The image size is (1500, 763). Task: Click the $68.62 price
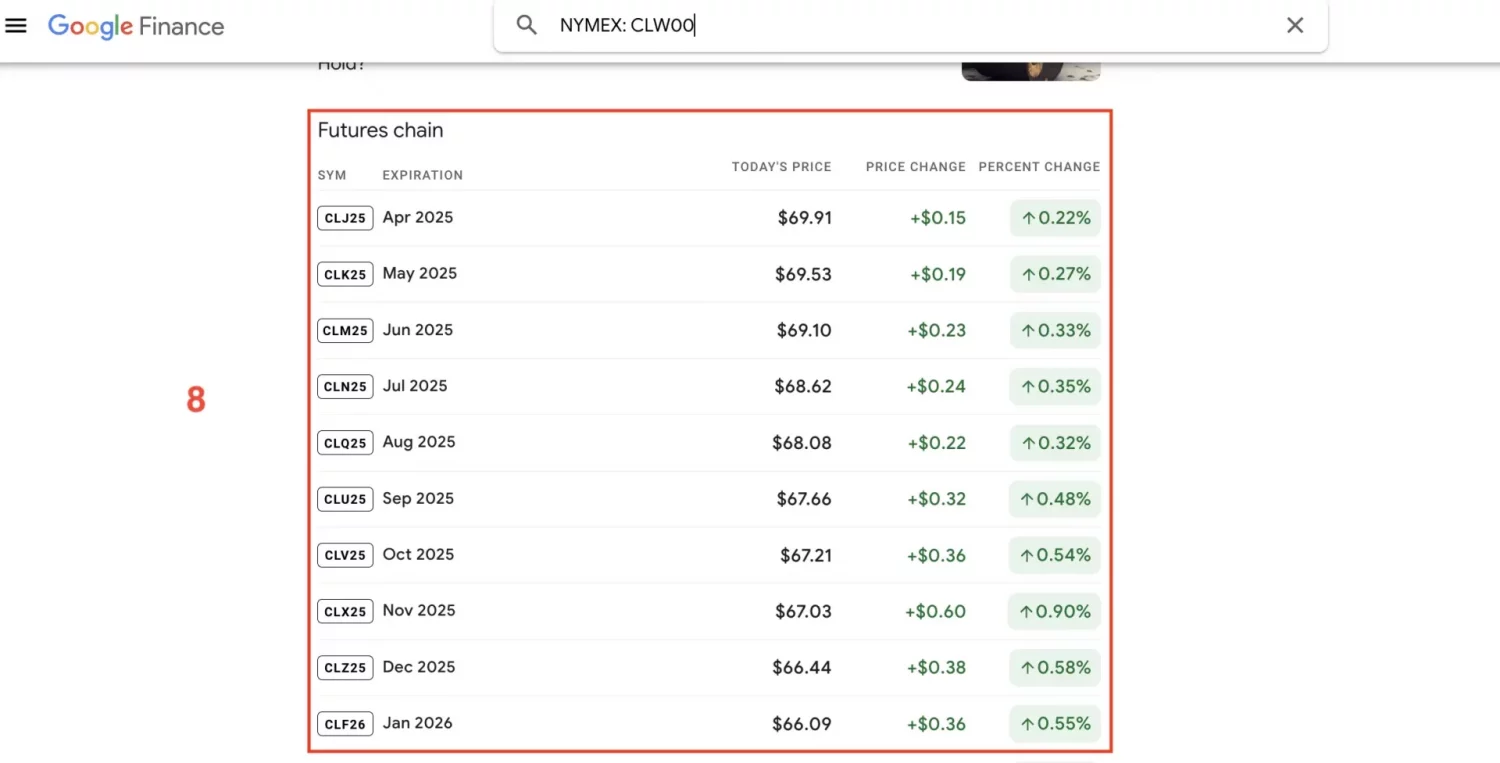click(803, 386)
